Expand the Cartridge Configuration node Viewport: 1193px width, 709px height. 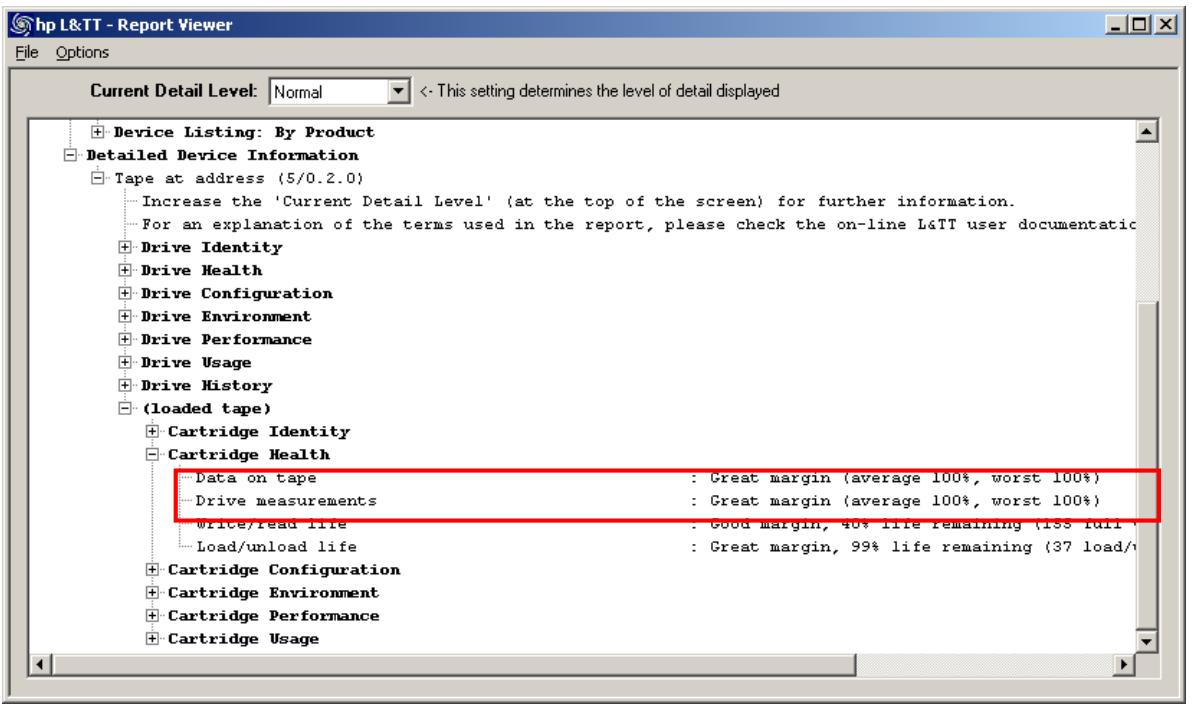(x=152, y=569)
